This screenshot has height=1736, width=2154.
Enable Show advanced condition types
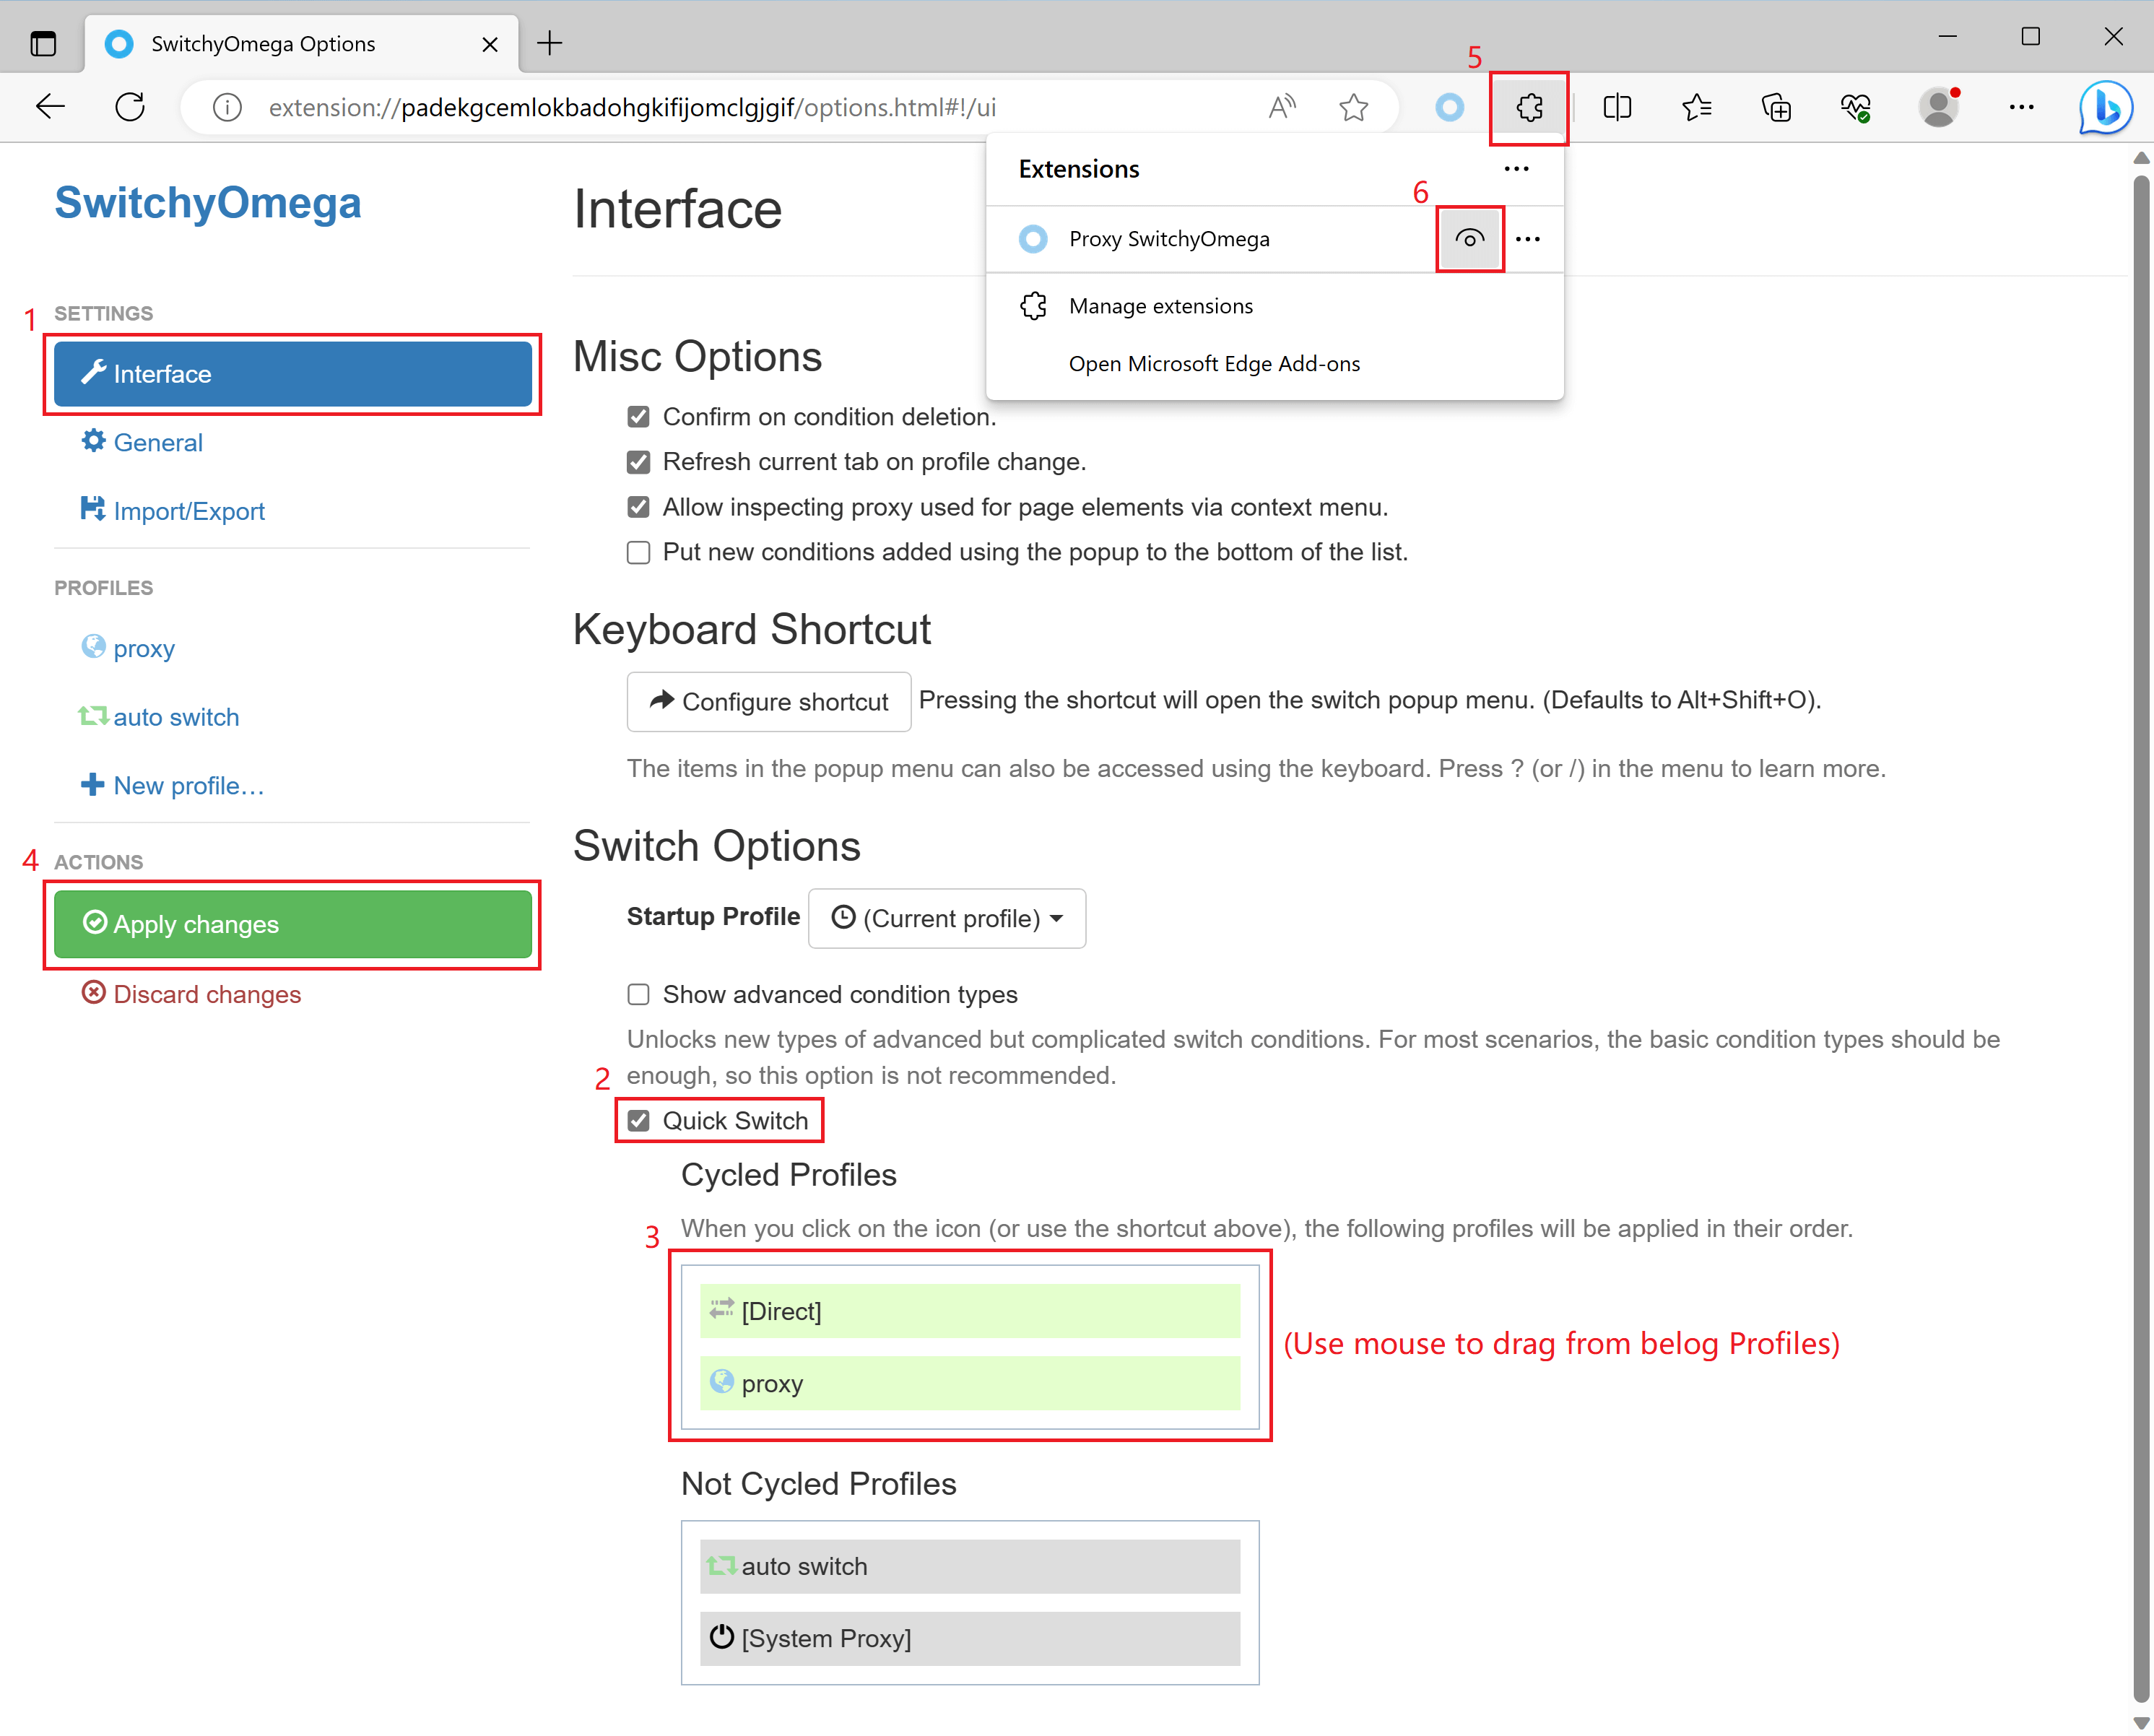pos(638,994)
